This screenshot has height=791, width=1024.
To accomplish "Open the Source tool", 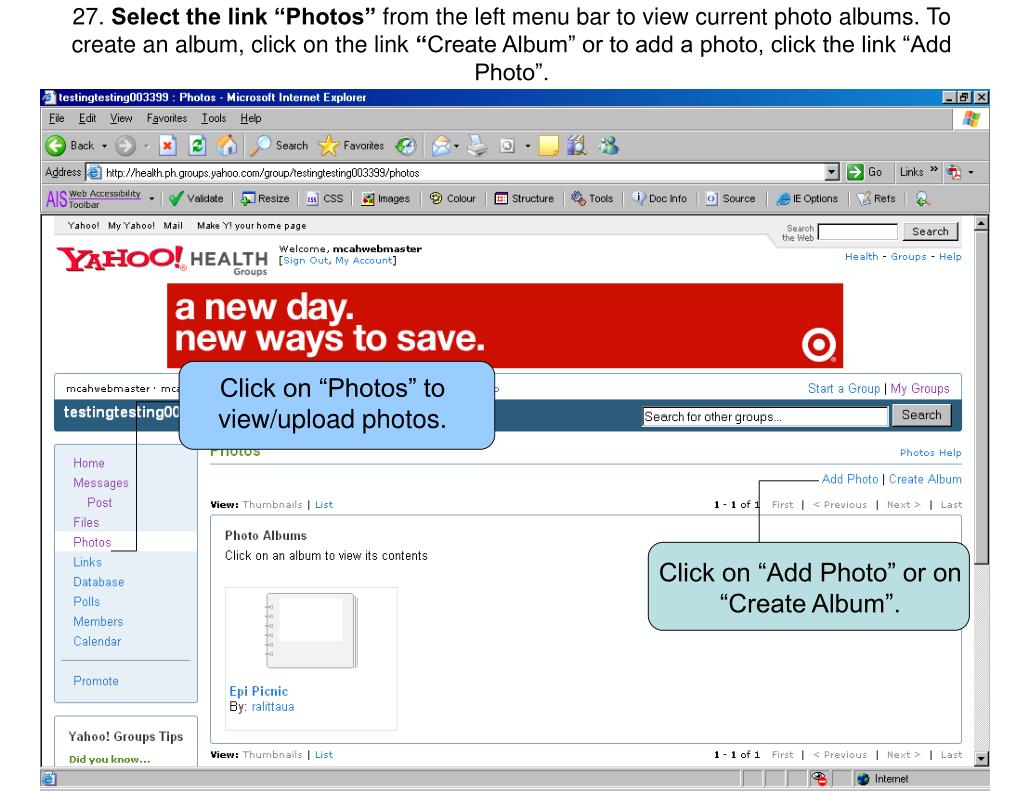I will tap(731, 199).
